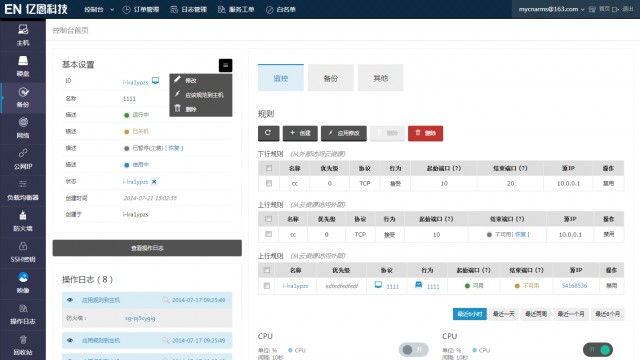The height and width of the screenshot is (360, 640).
Task: Open the 硬盘 disk section in sidebar
Action: point(23,66)
